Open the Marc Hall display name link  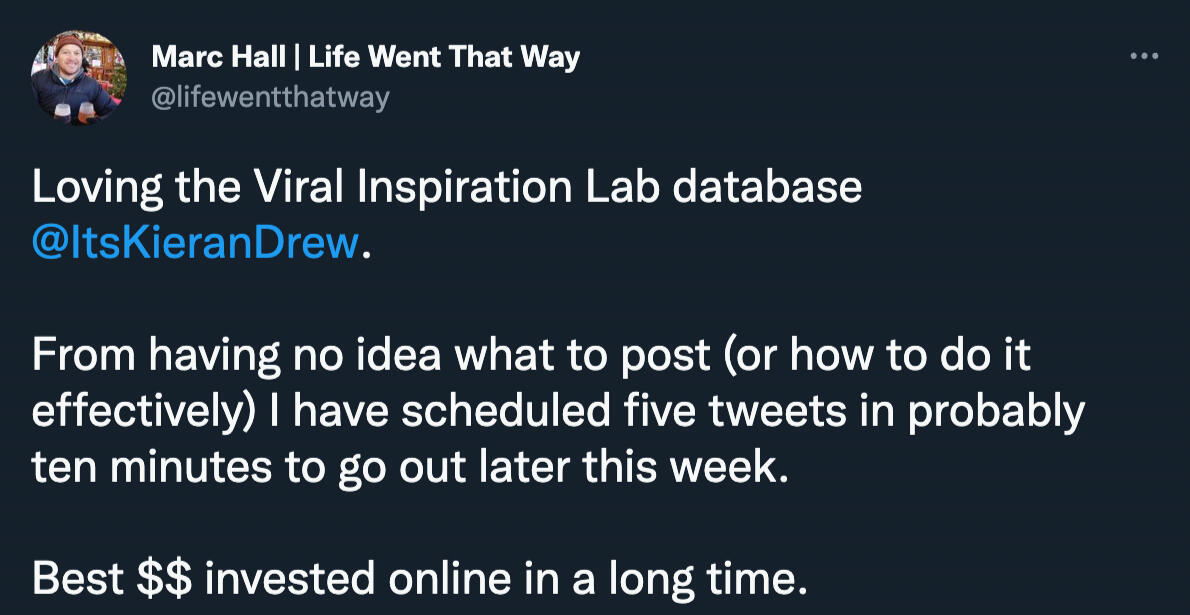pos(365,57)
